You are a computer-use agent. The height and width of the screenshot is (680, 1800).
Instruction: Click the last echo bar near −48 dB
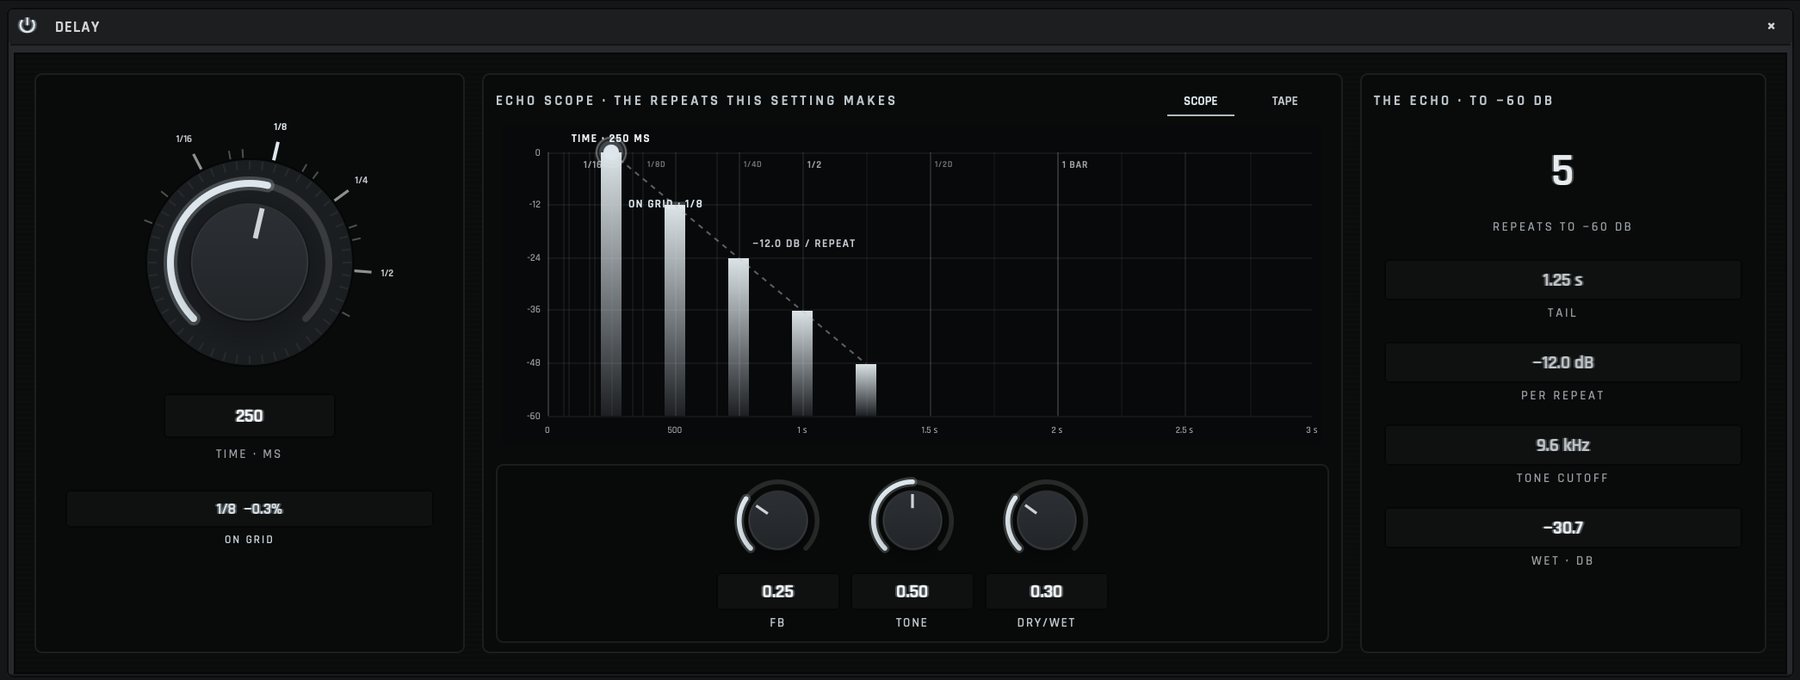[866, 390]
